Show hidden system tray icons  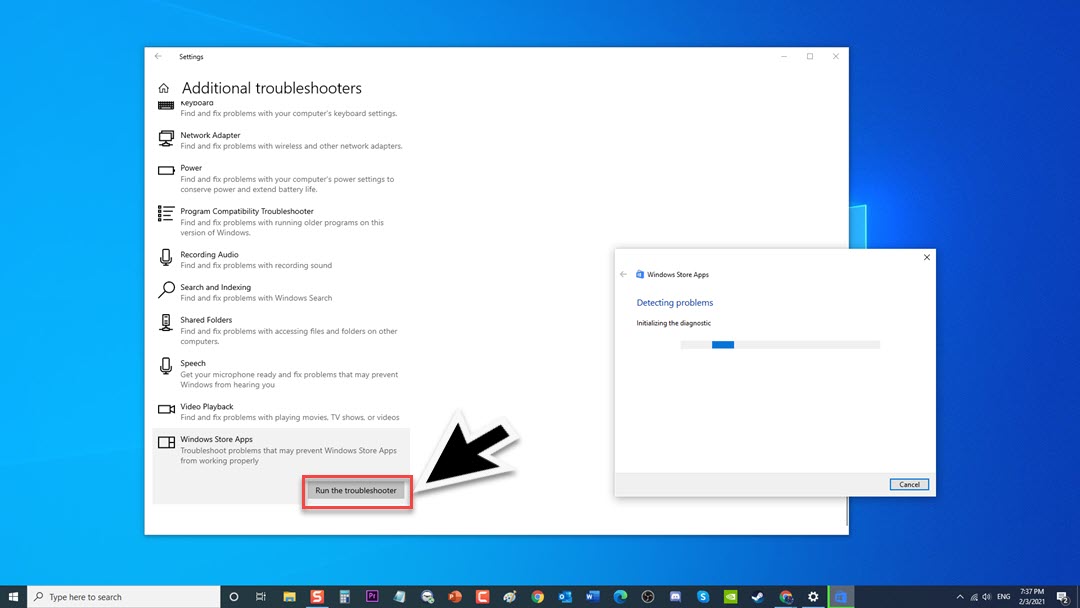pyautogui.click(x=959, y=597)
